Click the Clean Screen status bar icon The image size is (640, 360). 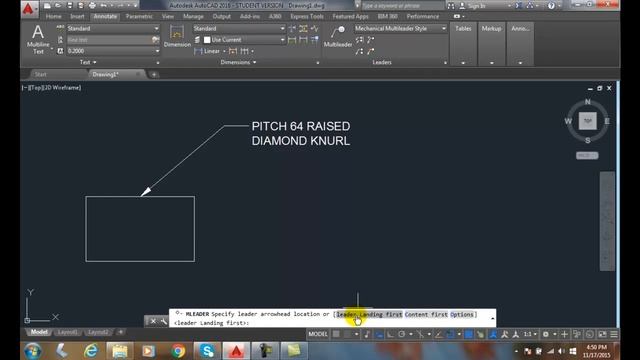point(602,334)
